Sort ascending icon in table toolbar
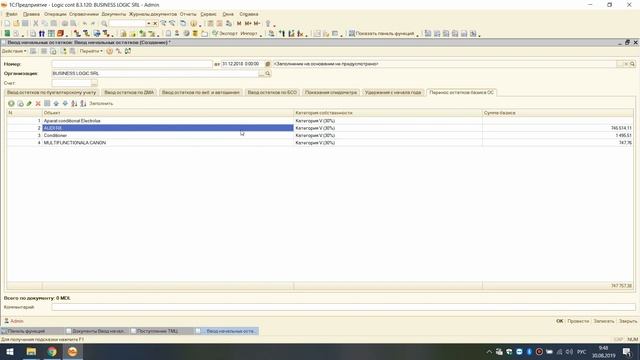Viewport: 640px width, 360px height. pyautogui.click(x=74, y=104)
